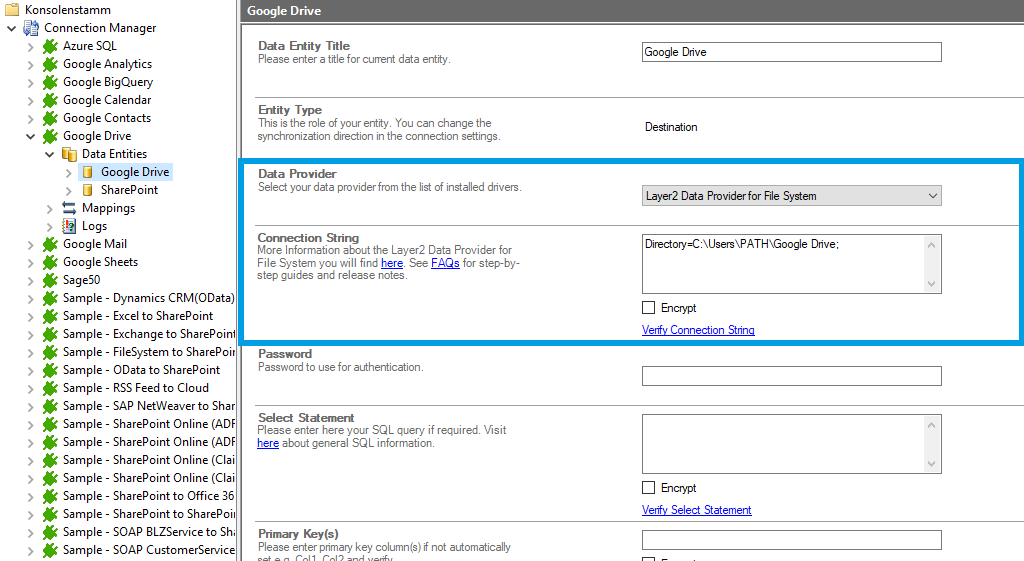Expand the SharePoint data entity node

click(x=69, y=191)
